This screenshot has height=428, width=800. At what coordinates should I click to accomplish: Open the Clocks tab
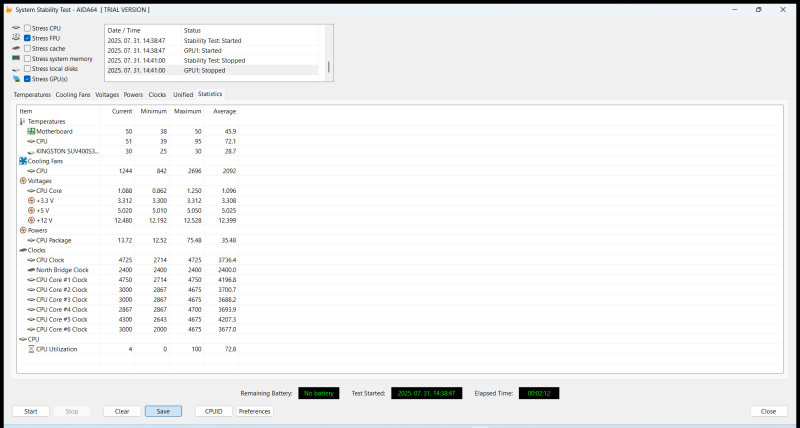click(157, 95)
